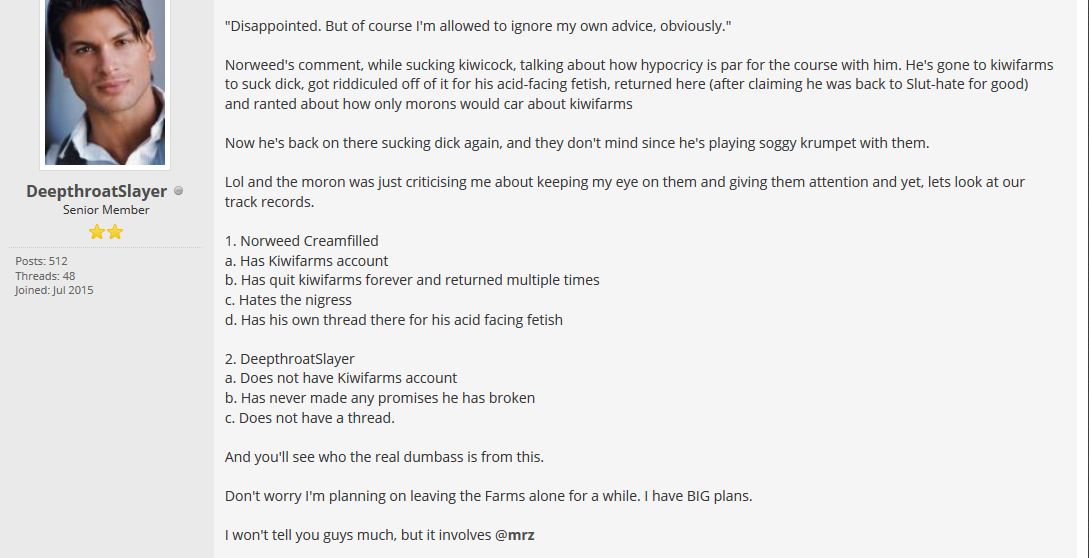Click the "a. Does not have Kiwifarms account" line
The height and width of the screenshot is (558, 1089).
click(341, 378)
